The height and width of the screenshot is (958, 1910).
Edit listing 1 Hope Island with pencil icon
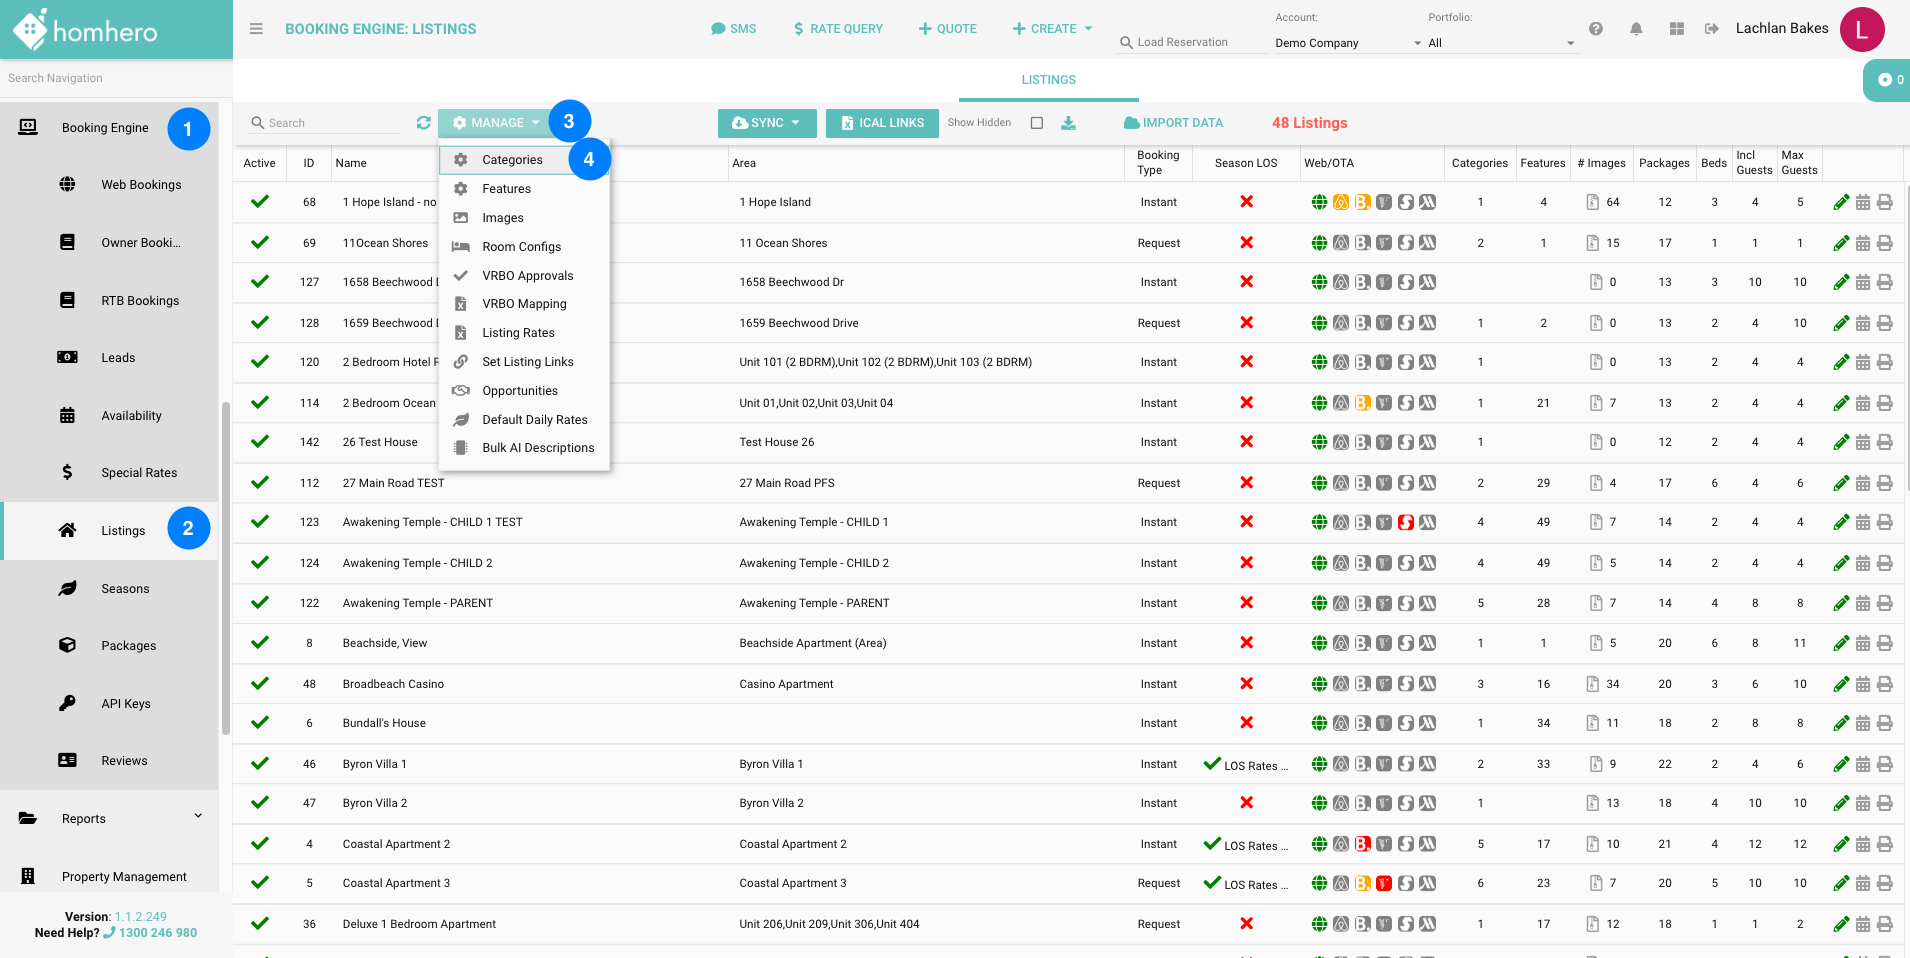(x=1840, y=203)
